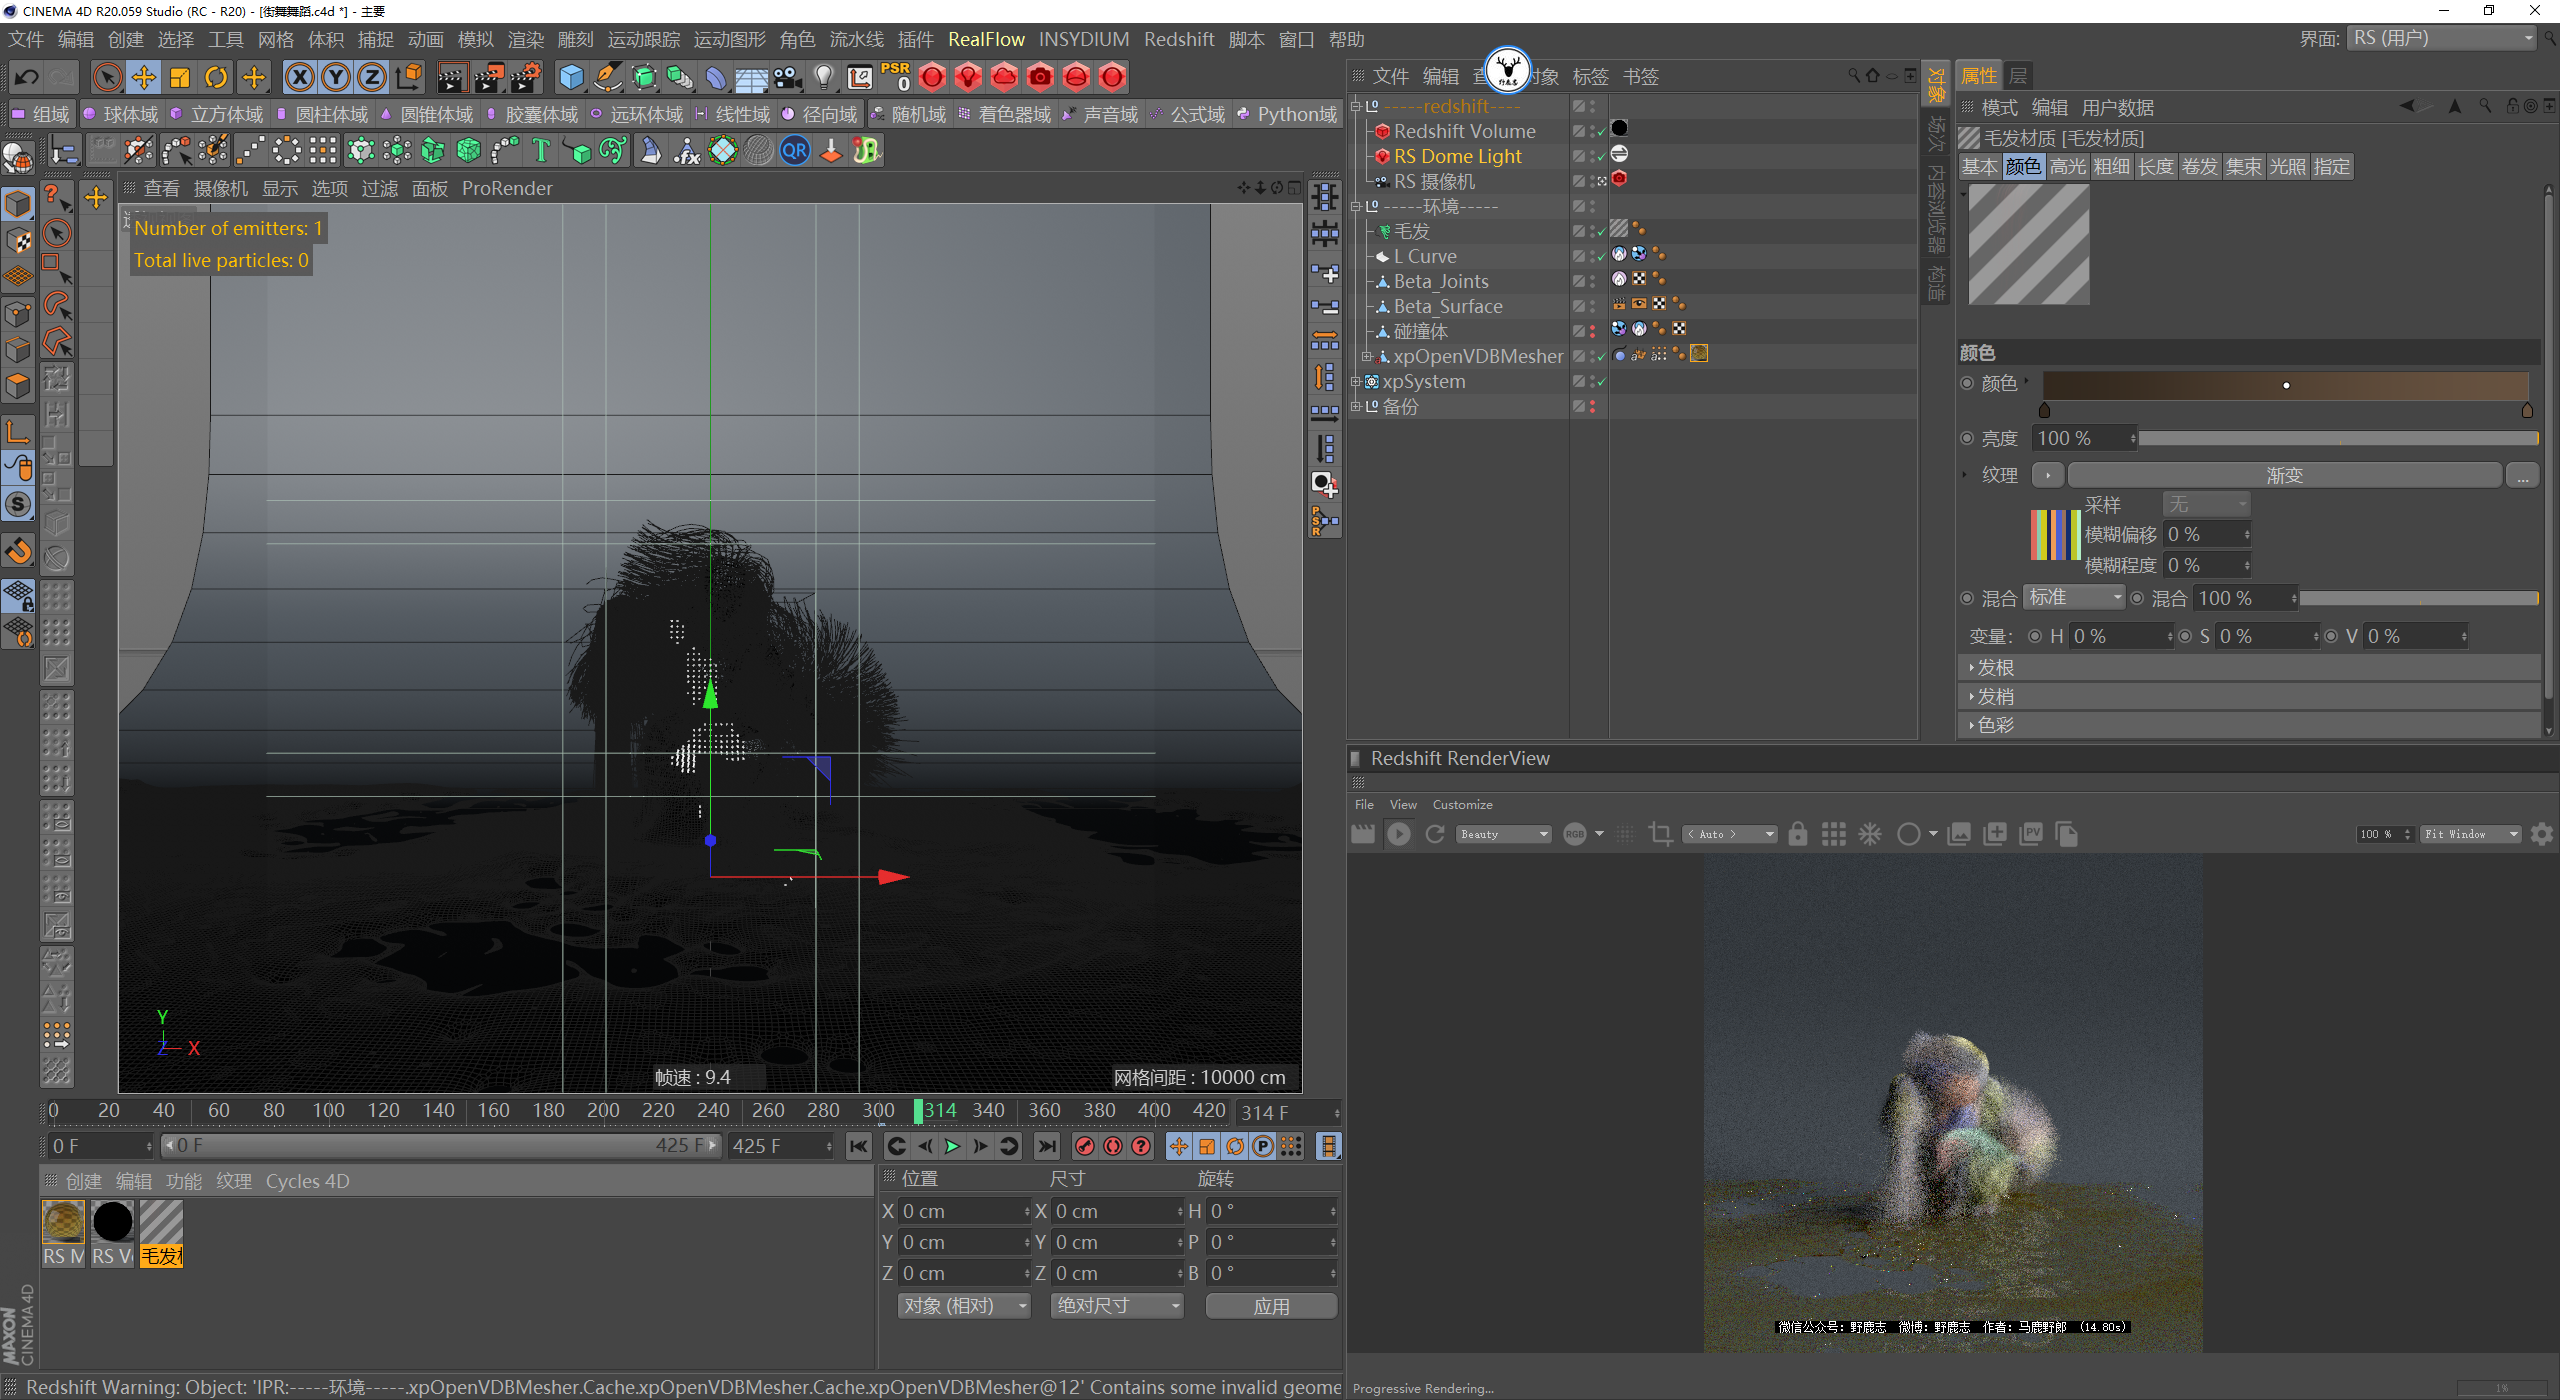Select the Move tool in top toolbar
Image resolution: width=2560 pixels, height=1400 pixels.
click(144, 77)
